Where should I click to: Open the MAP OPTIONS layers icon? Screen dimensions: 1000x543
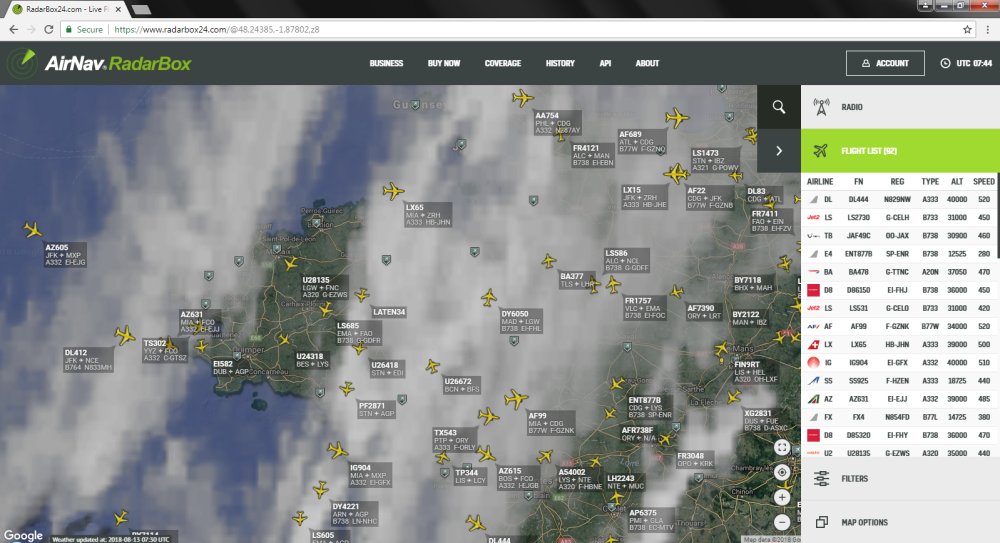click(x=821, y=522)
